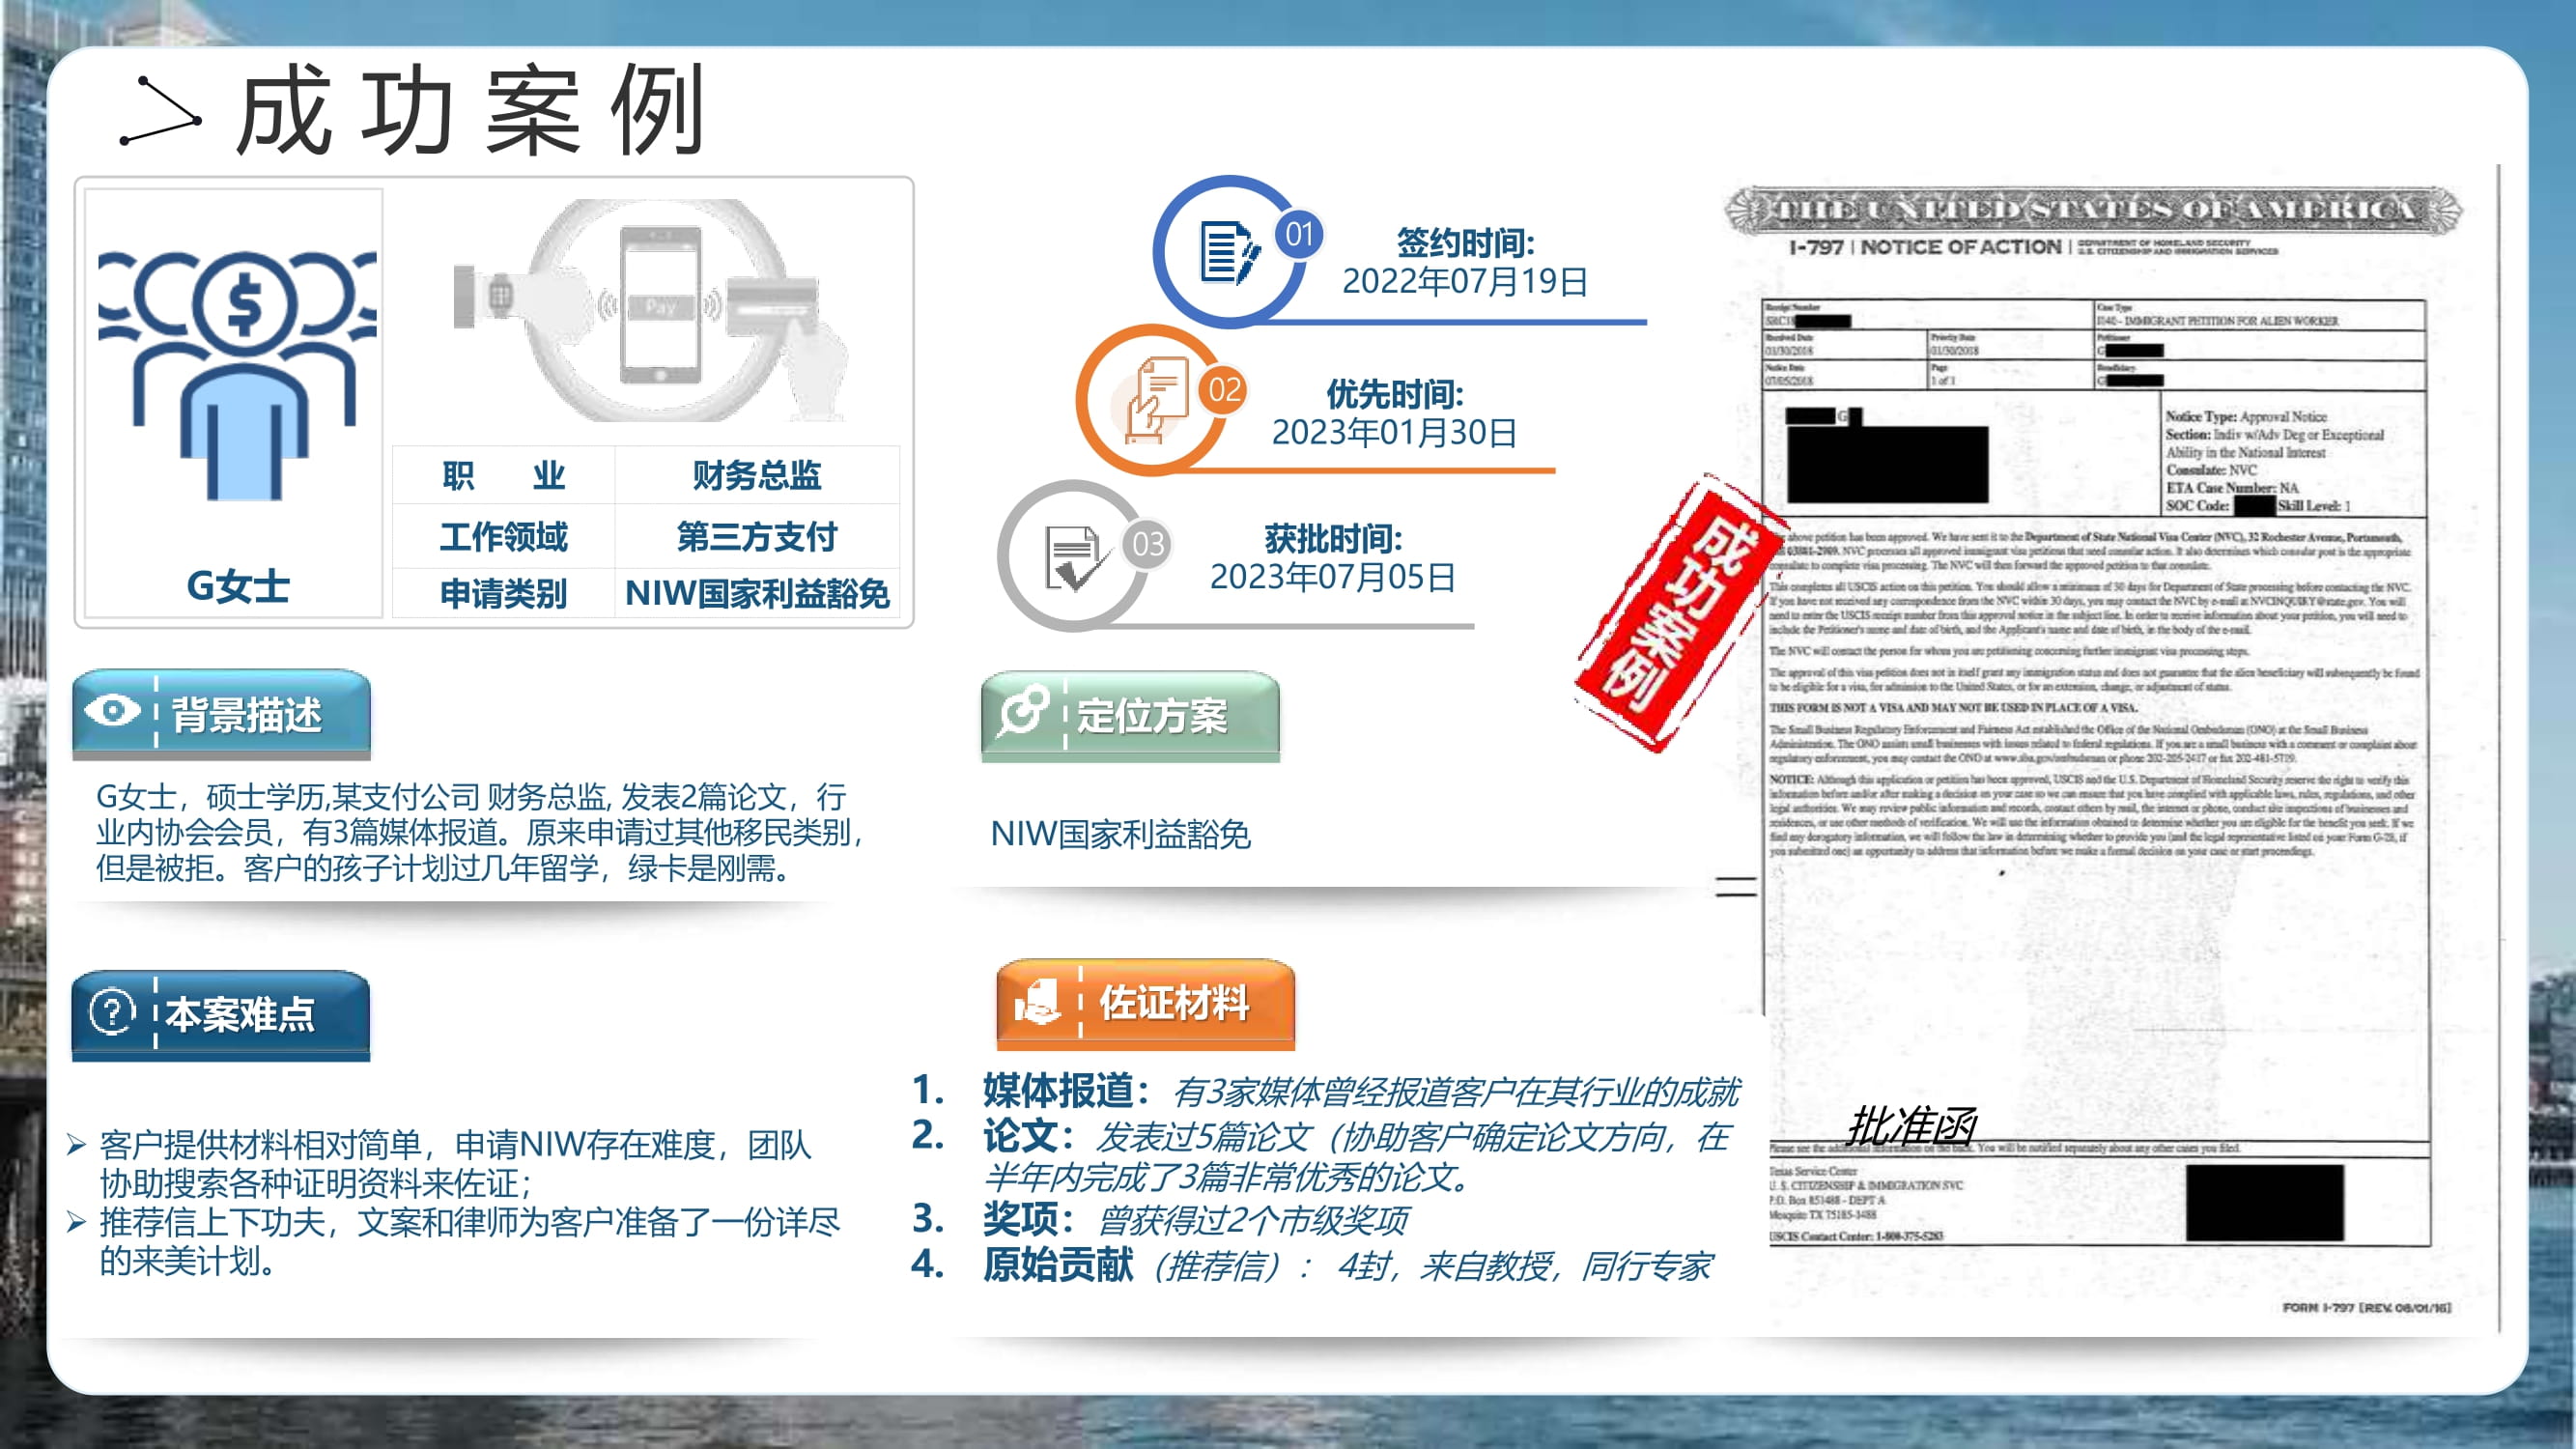
Task: Click the orange 佐证材料 banner button
Action: click(x=1145, y=1003)
